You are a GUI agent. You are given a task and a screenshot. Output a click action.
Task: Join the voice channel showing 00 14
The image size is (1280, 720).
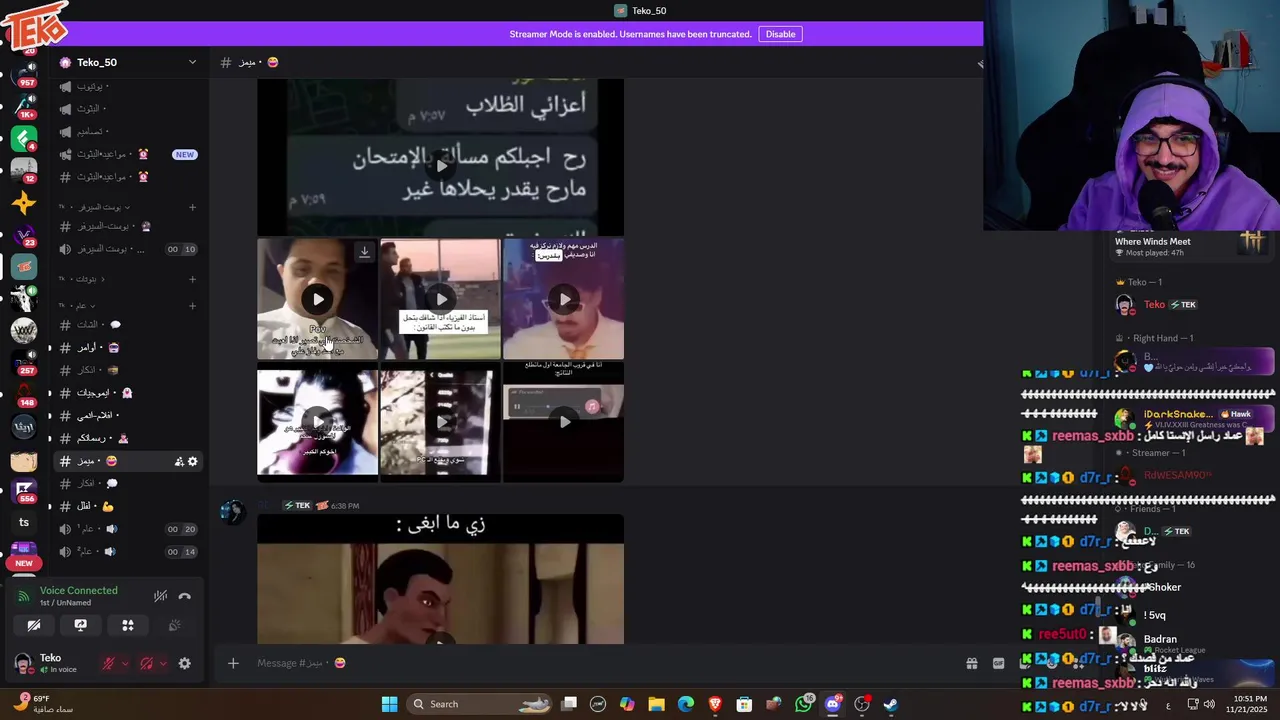[128, 552]
